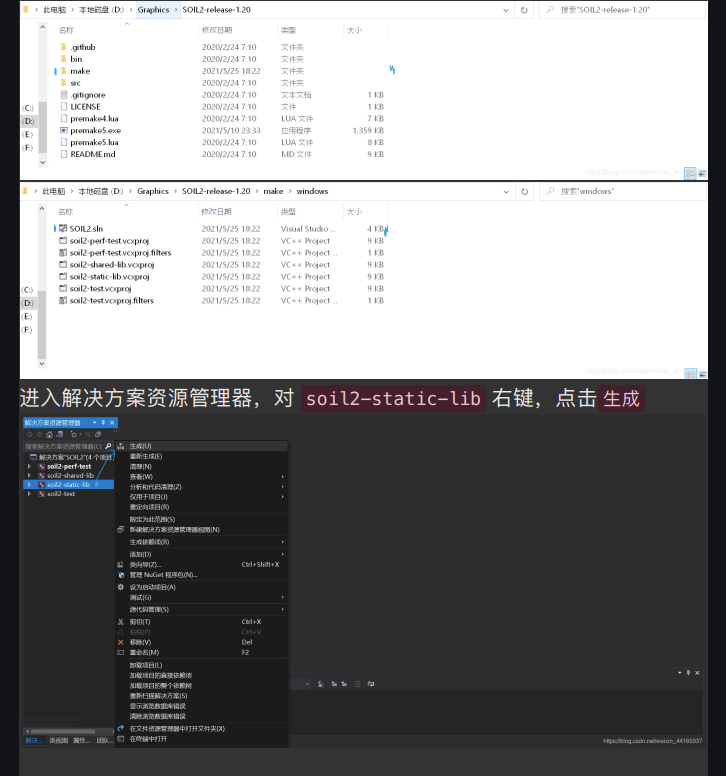This screenshot has width=726, height=776.
Task: Click the search box labeled 搜索"windows"
Action: 623,192
